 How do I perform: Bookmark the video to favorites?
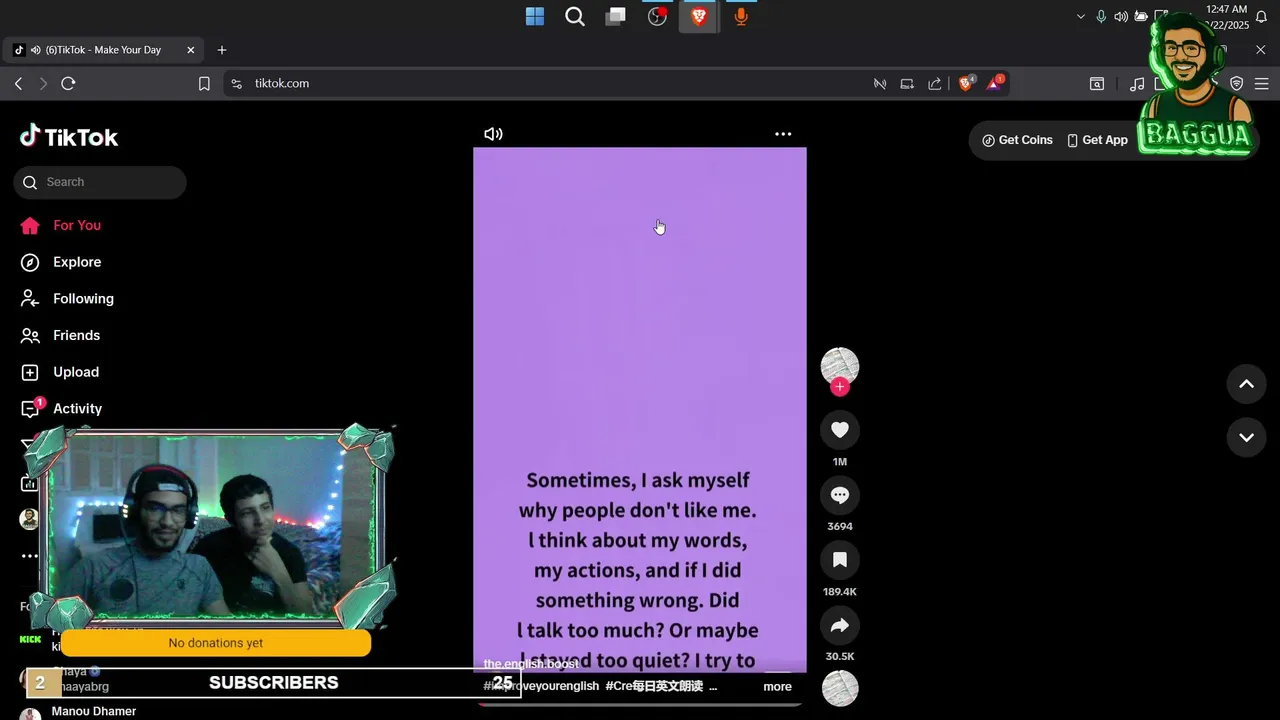click(x=840, y=560)
